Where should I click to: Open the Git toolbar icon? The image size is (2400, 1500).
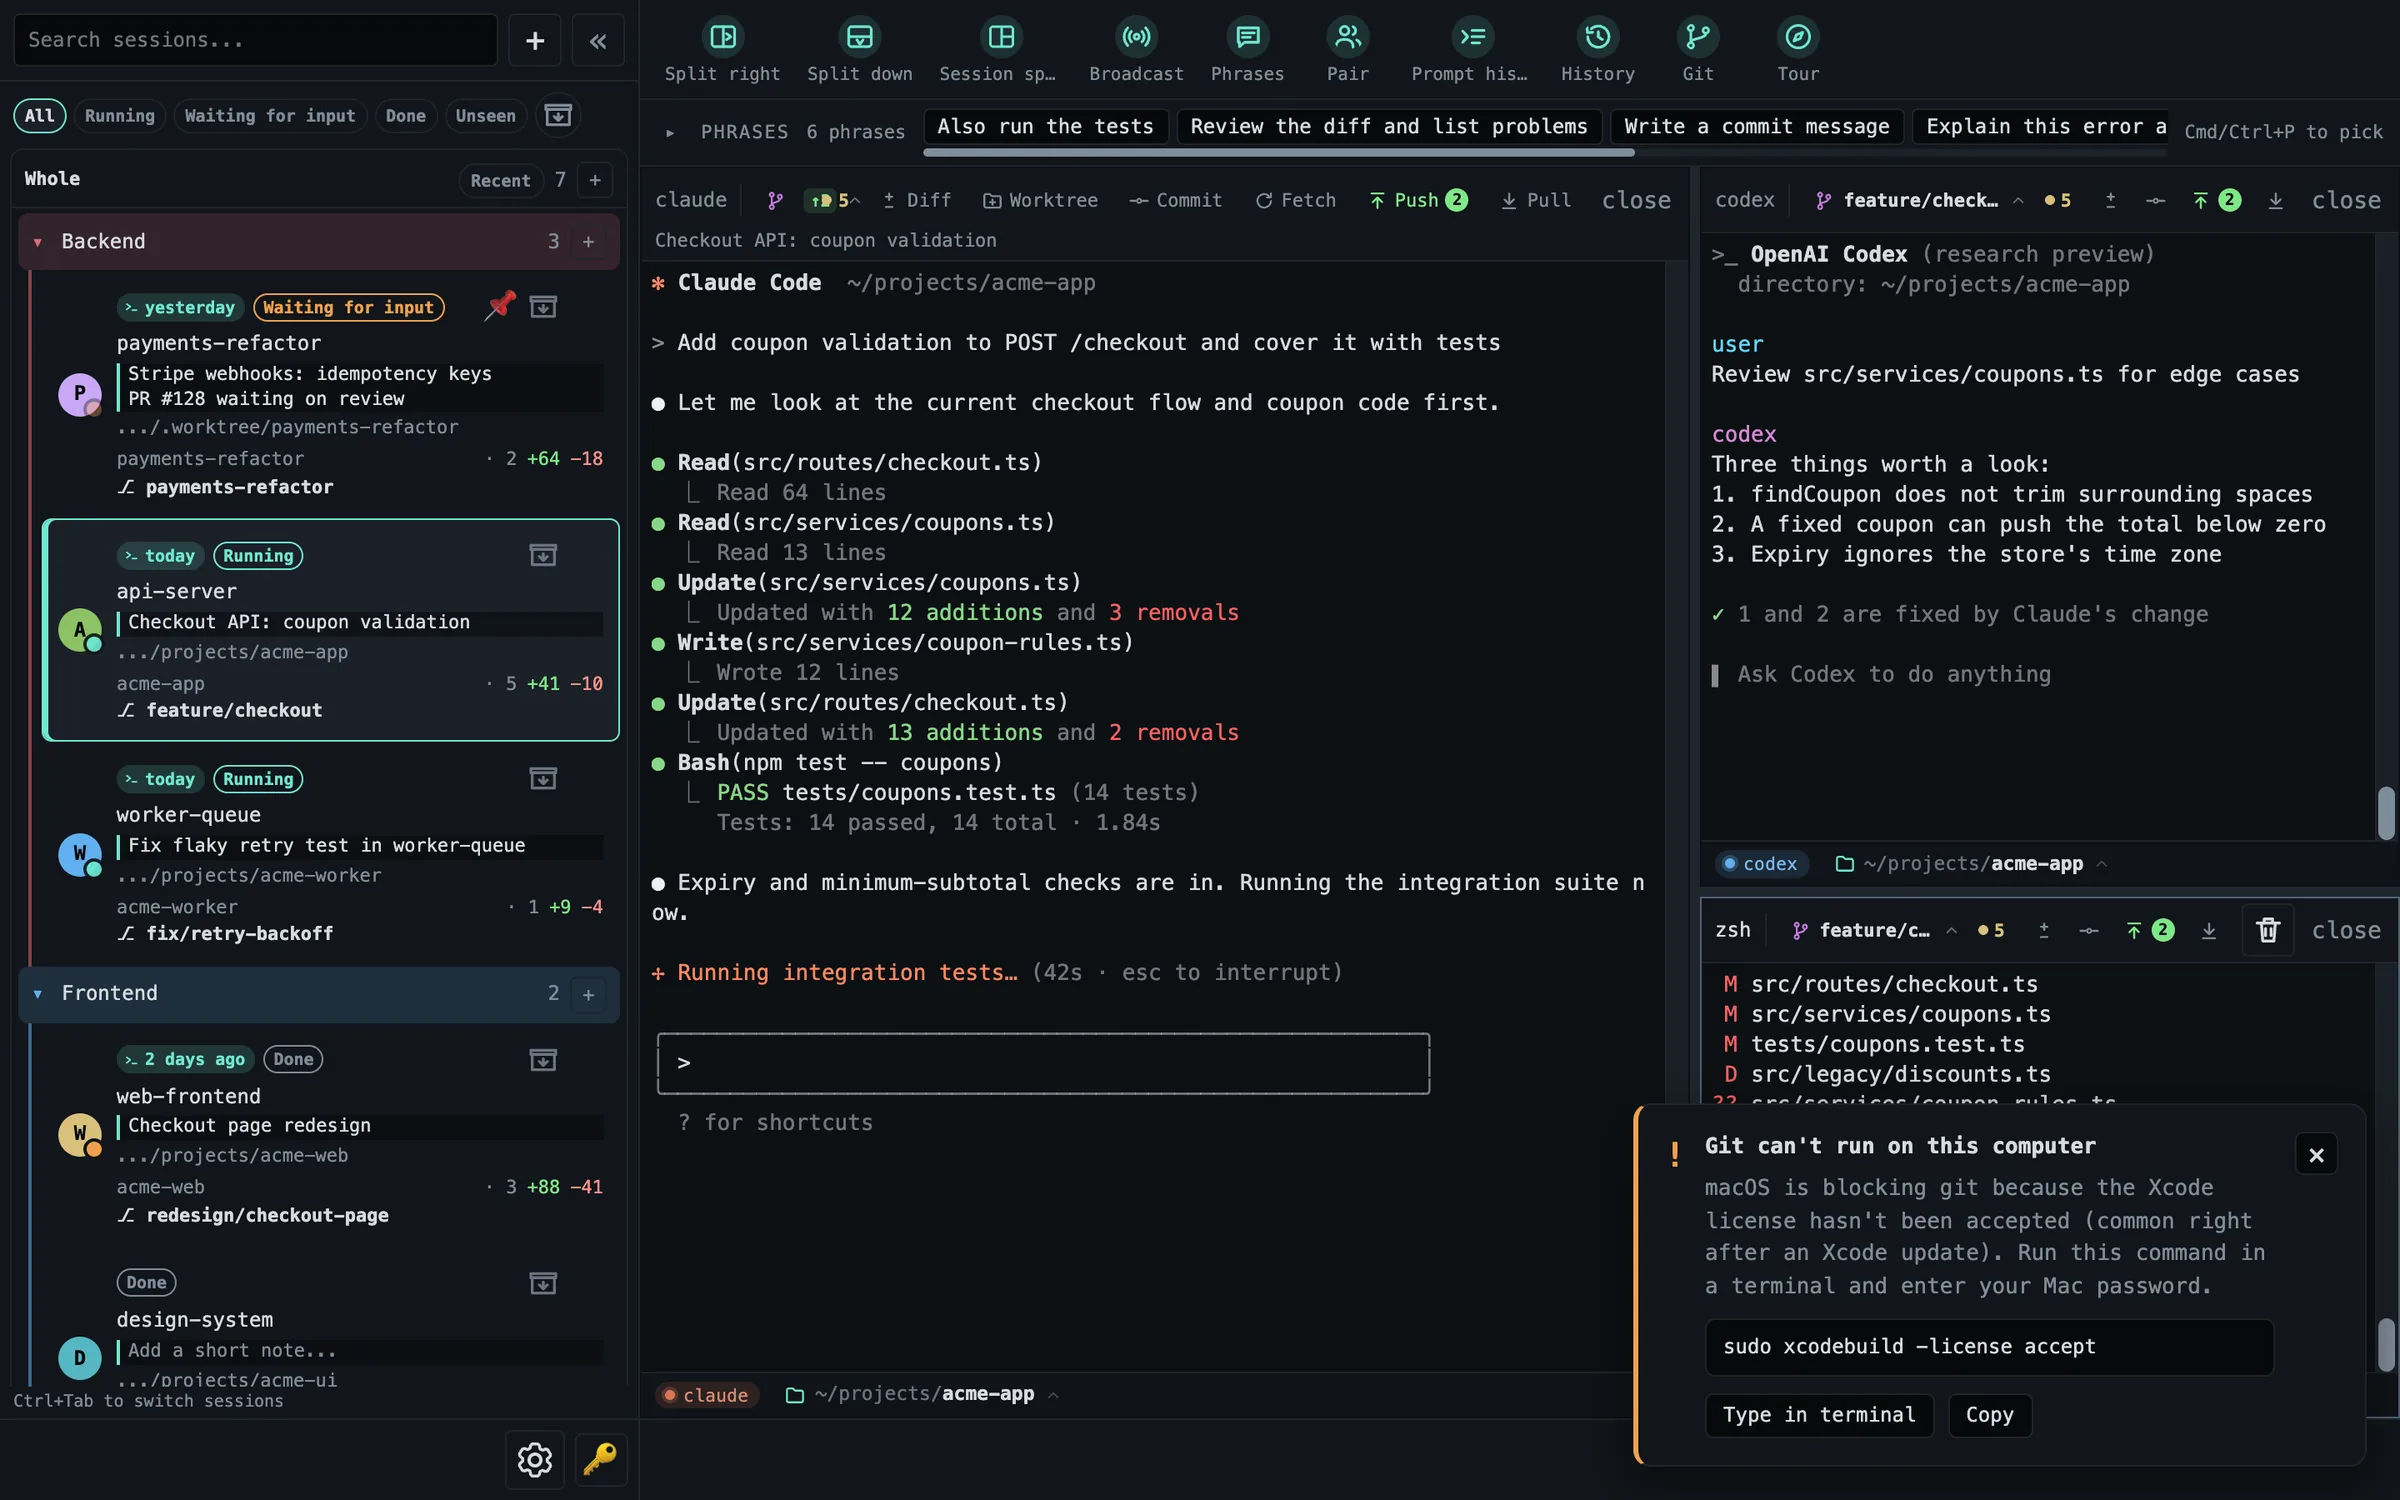[1697, 48]
